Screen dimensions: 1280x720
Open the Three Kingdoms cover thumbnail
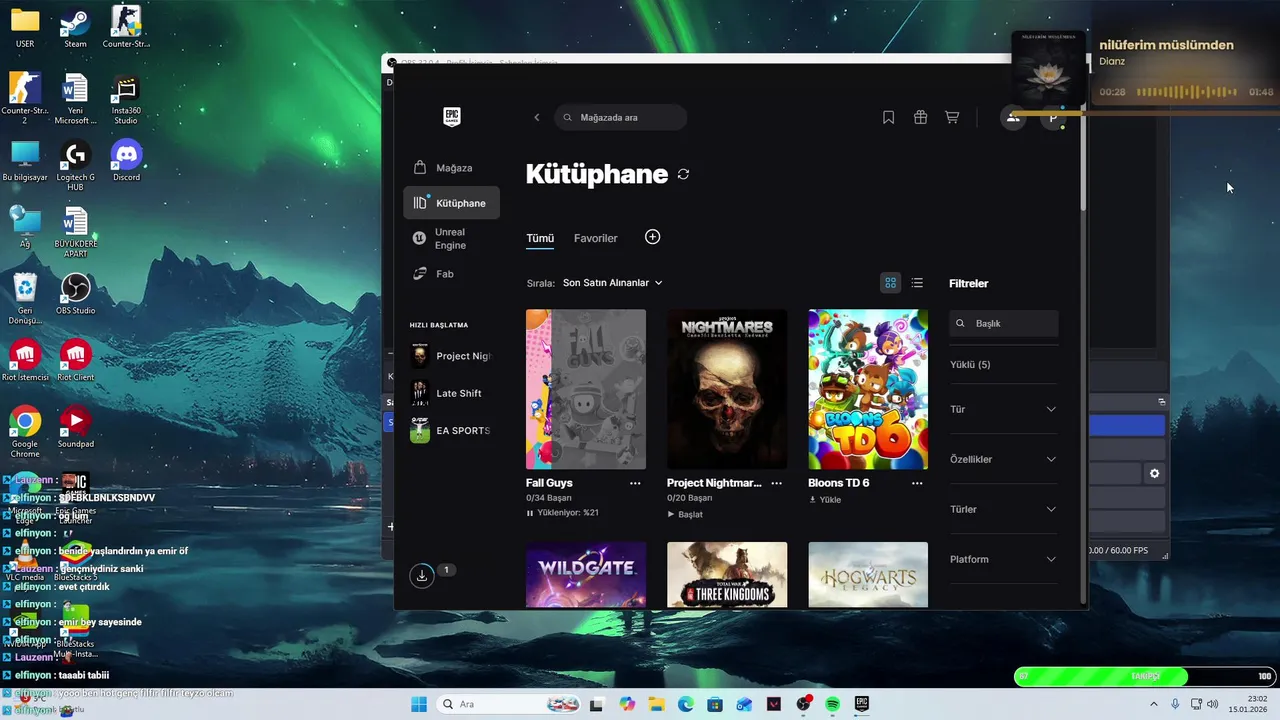coord(727,575)
